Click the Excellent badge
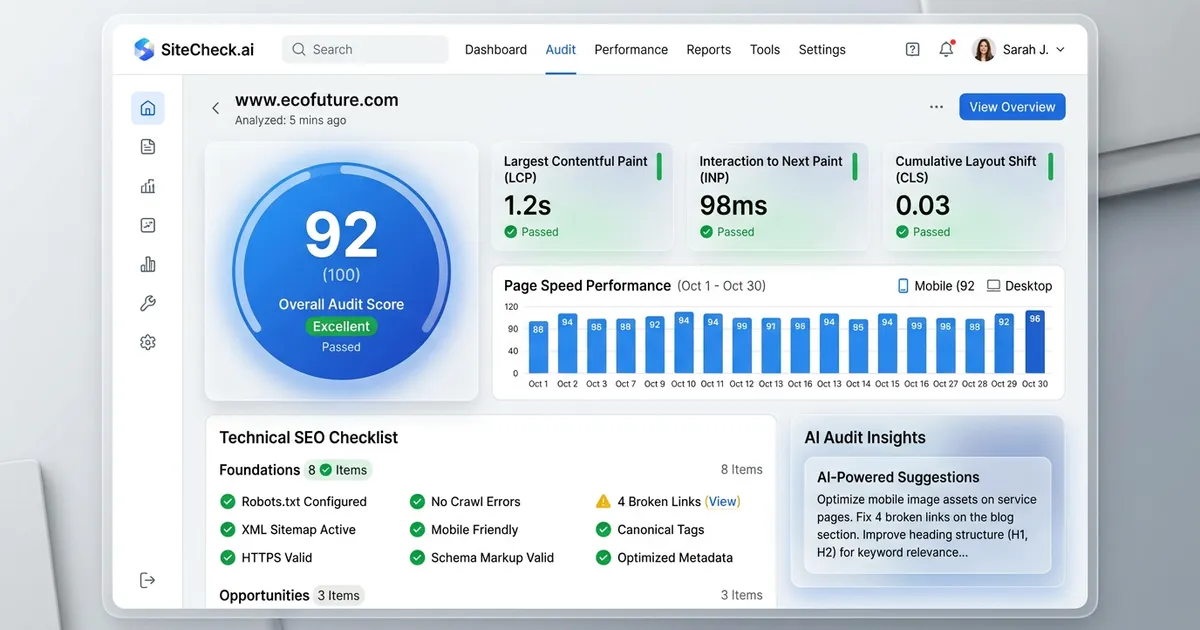 click(341, 326)
